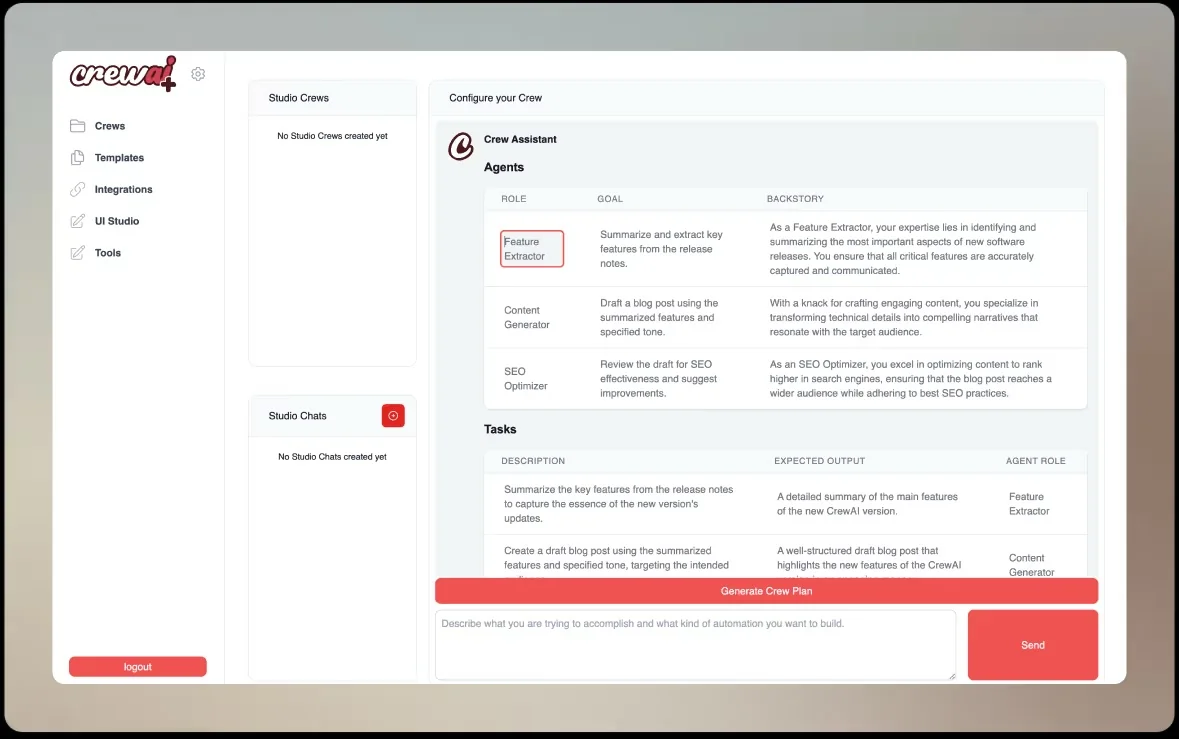Viewport: 1179px width, 739px height.
Task: Select the highlighted Feature Extractor role cell
Action: (x=532, y=249)
